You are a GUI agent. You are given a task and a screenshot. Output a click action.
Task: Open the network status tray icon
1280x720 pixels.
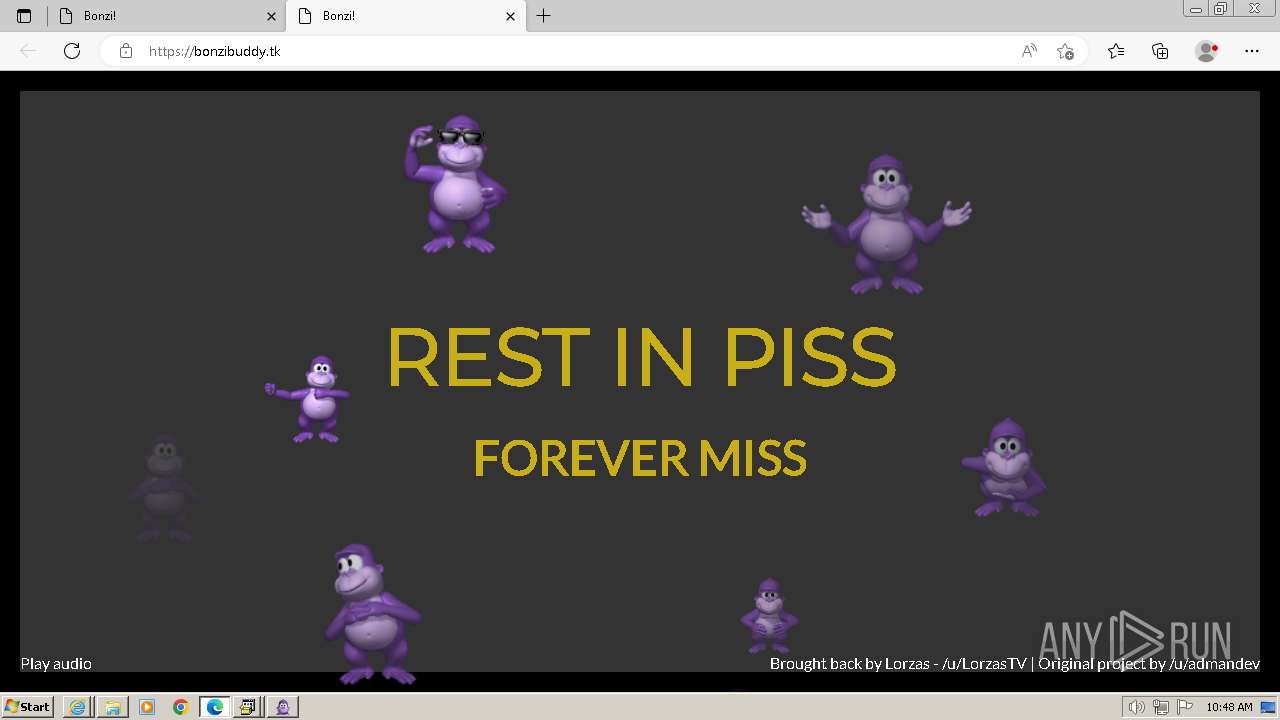(x=1160, y=707)
